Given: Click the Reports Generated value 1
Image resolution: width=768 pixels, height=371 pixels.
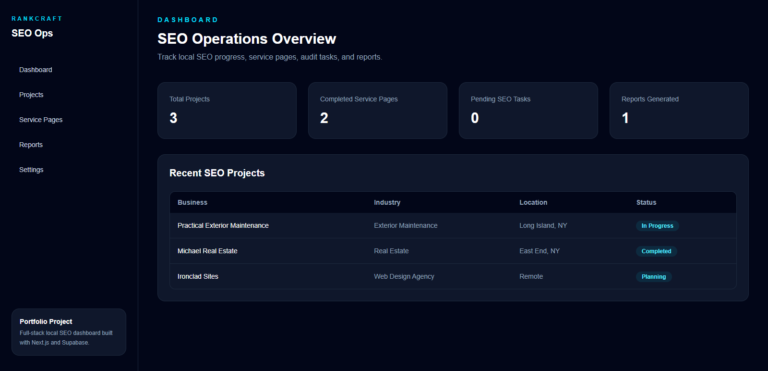Looking at the screenshot, I should [x=625, y=118].
